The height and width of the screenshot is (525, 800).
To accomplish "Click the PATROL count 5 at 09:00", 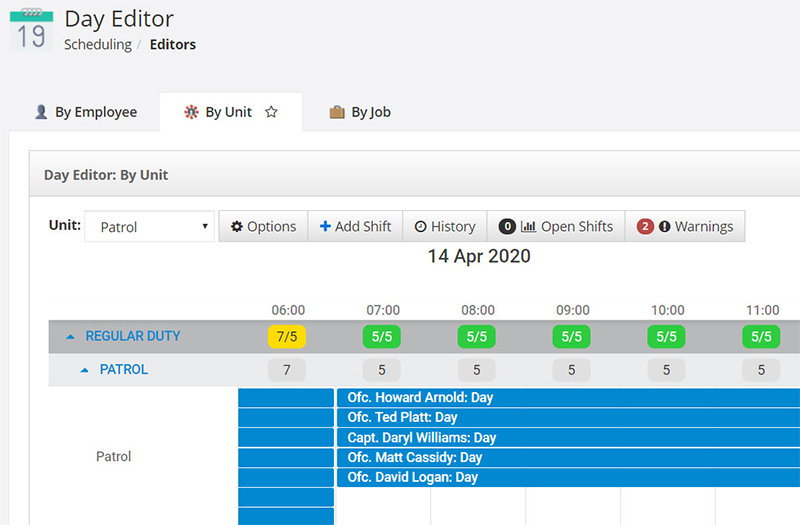I will [571, 370].
